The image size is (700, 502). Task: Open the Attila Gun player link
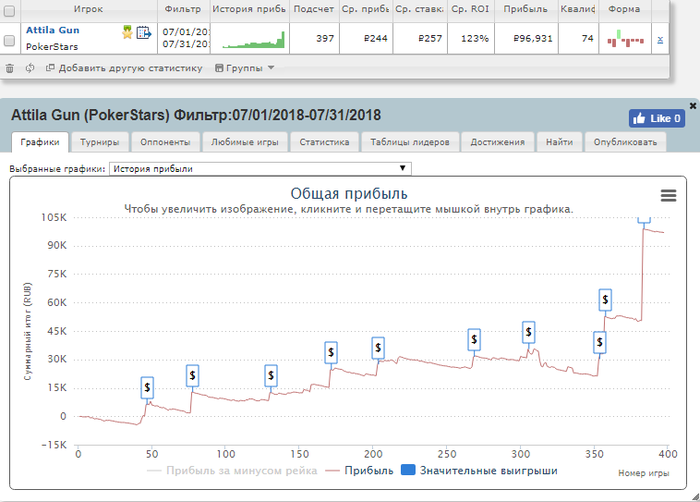(x=53, y=30)
